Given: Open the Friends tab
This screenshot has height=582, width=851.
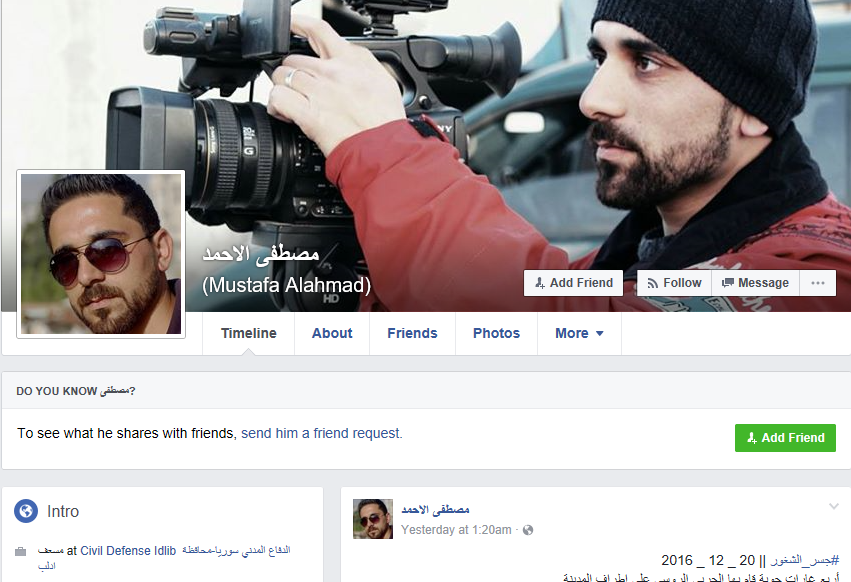Looking at the screenshot, I should [x=412, y=334].
